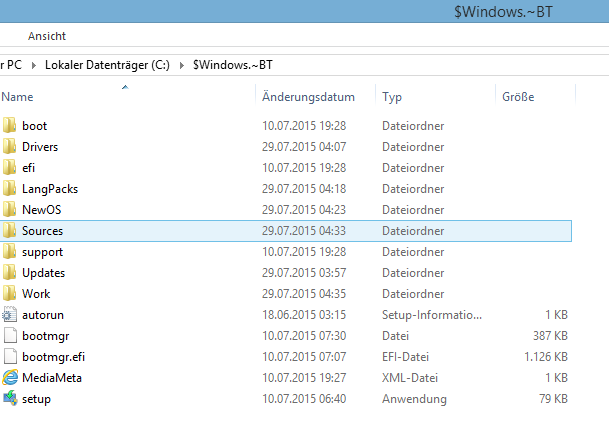Click the date "10.07.2015 19:27" of MediaMeta
609x447 pixels.
coord(304,377)
